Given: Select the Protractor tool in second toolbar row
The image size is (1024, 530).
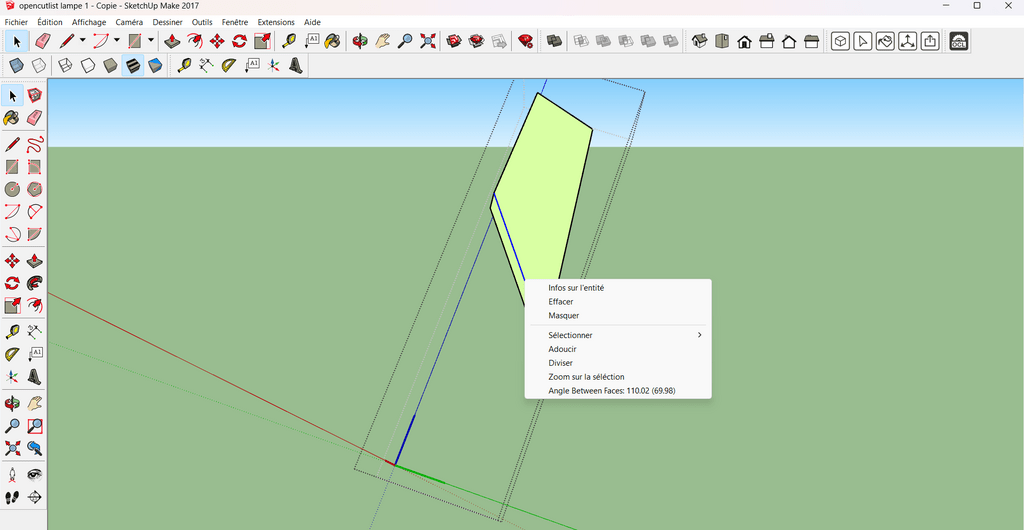Looking at the screenshot, I should pos(228,66).
